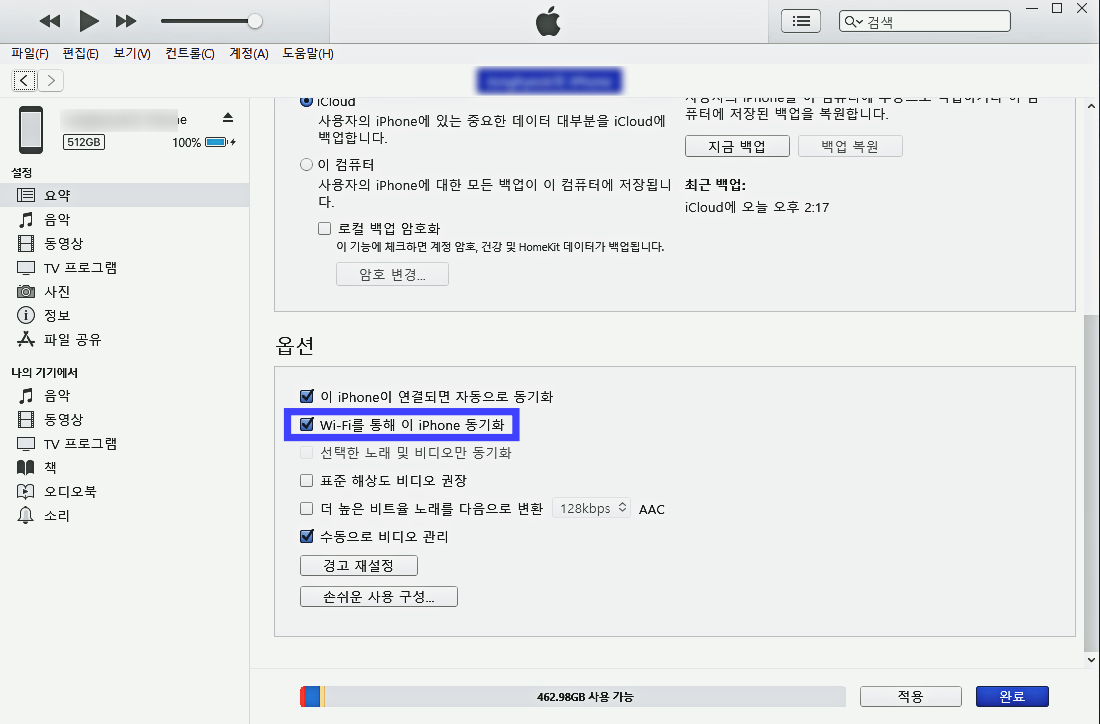Image resolution: width=1100 pixels, height=724 pixels.
Task: Adjust the volume slider knob
Action: (255, 21)
